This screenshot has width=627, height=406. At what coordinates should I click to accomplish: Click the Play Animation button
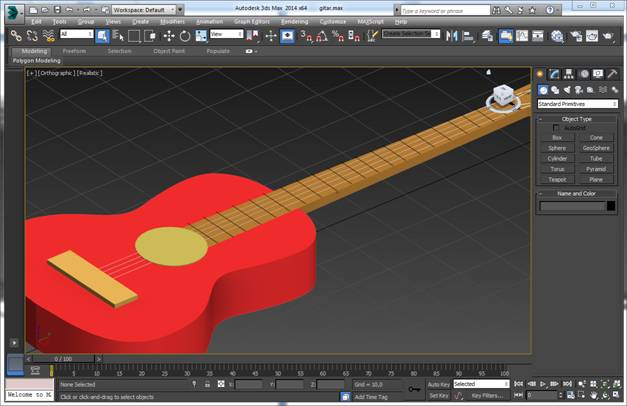[543, 384]
